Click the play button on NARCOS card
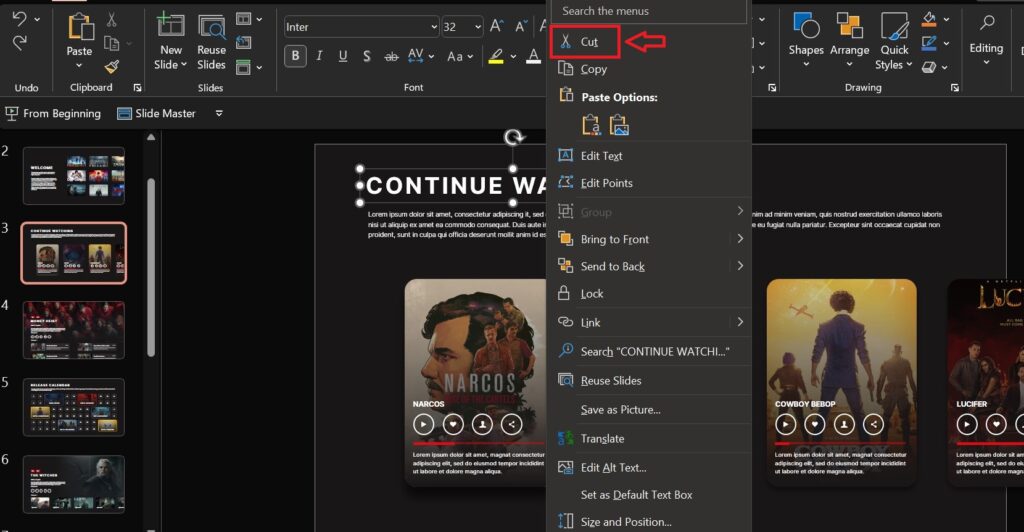This screenshot has width=1024, height=532. pyautogui.click(x=423, y=424)
